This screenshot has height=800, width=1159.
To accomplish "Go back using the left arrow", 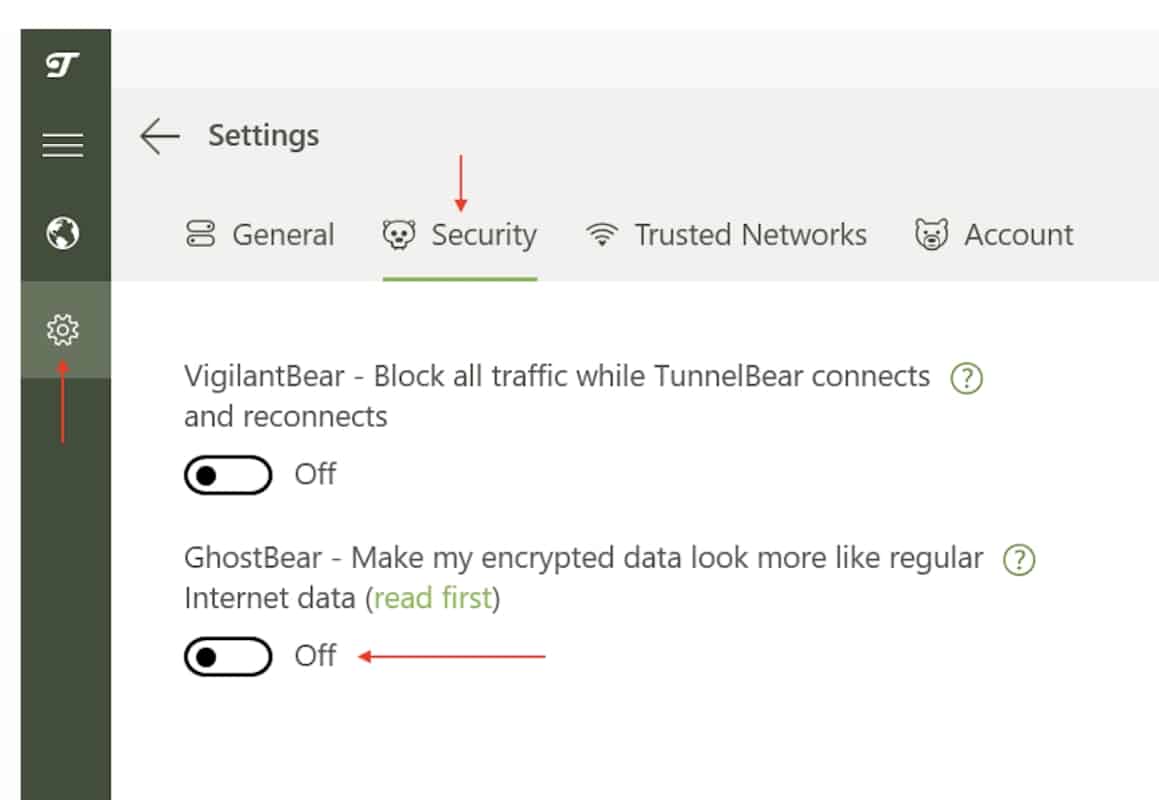I will click(160, 136).
